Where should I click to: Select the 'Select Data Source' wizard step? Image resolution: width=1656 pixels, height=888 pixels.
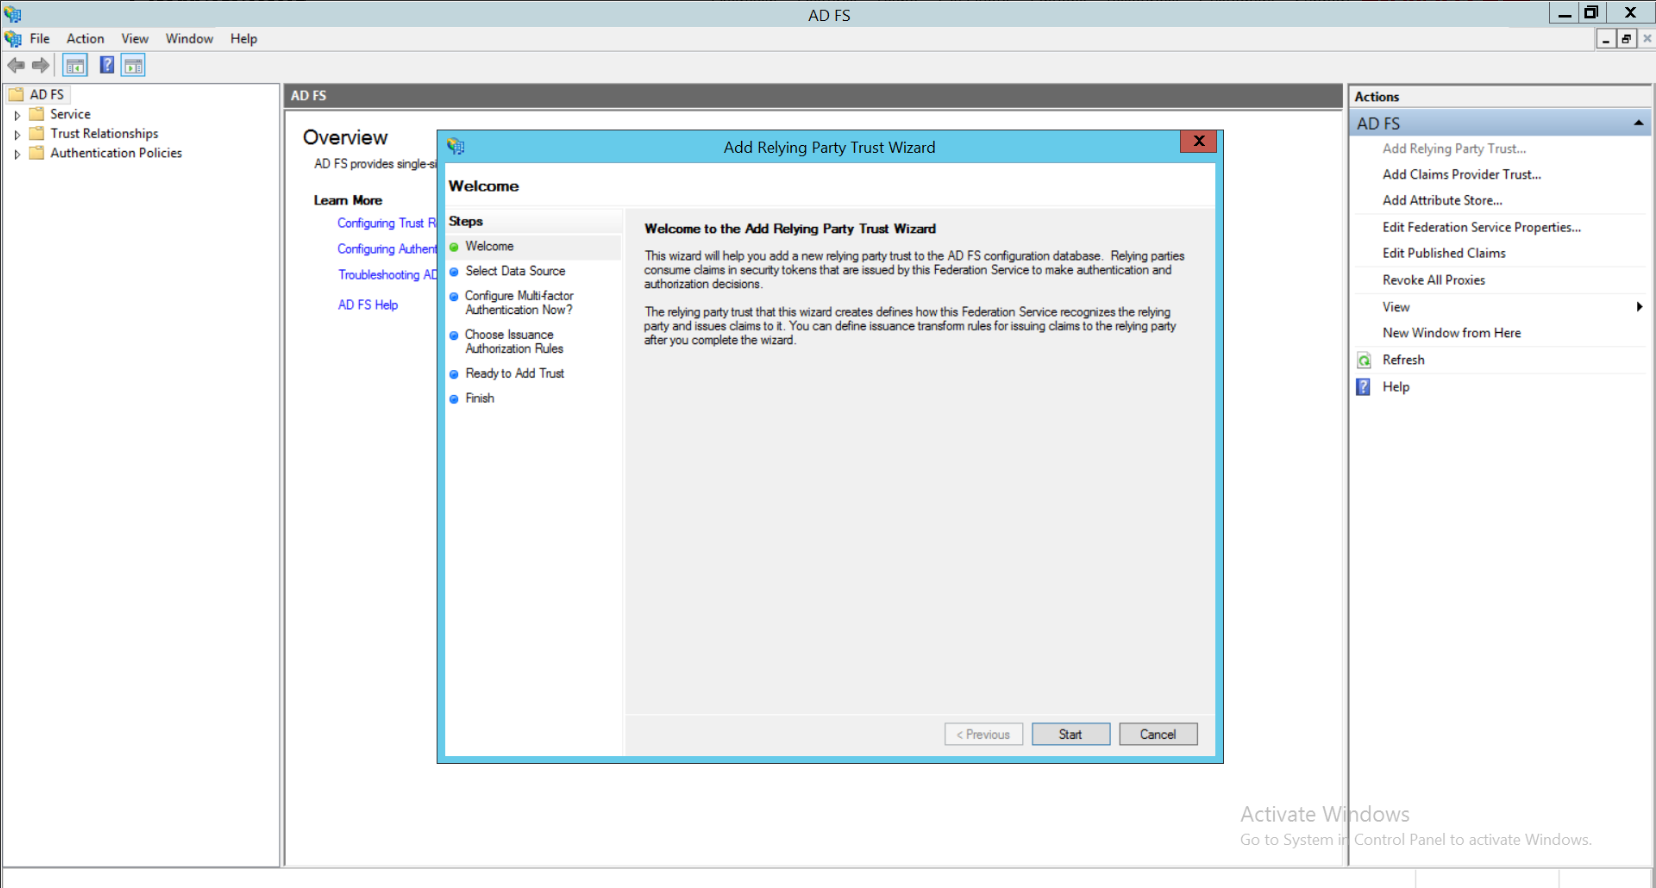[515, 271]
